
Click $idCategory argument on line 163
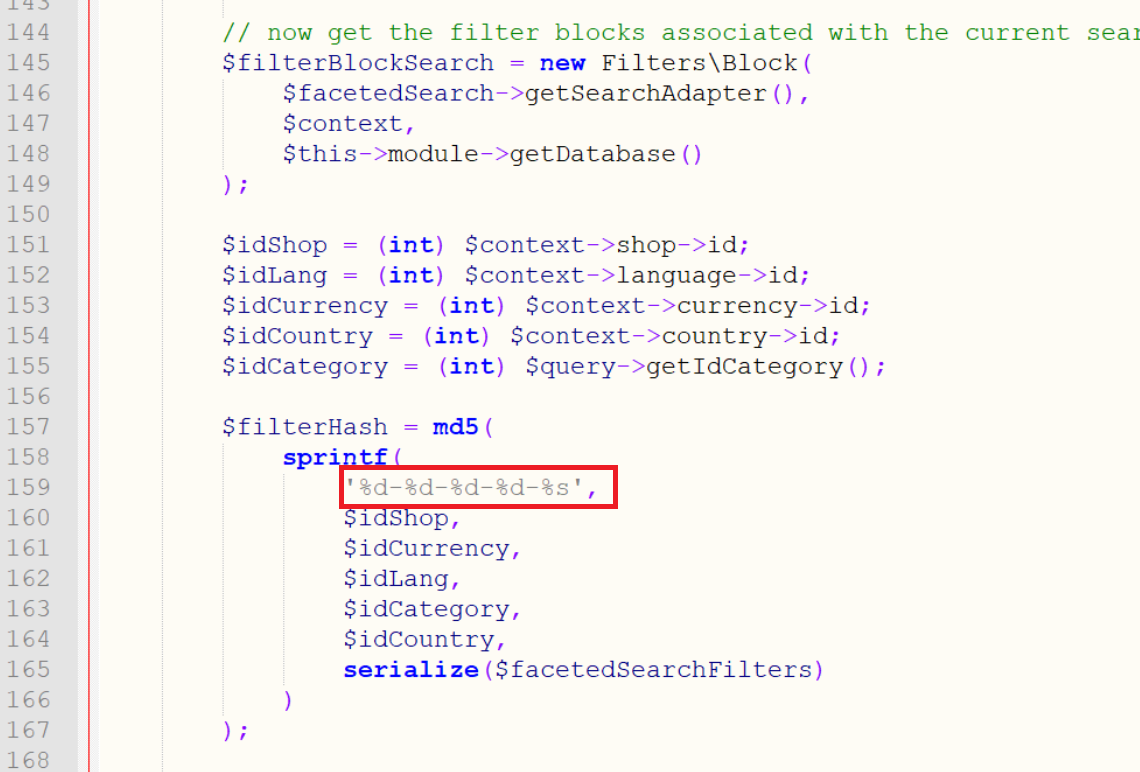[x=426, y=609]
